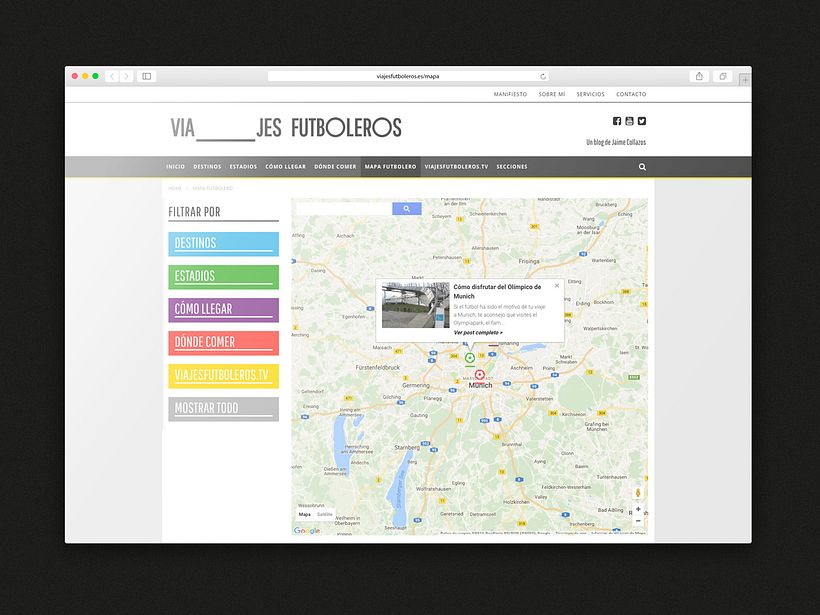Viewport: 820px width, 615px height.
Task: Open 'Cómo disfrutar del Olímpico de Munich' title
Action: click(497, 291)
